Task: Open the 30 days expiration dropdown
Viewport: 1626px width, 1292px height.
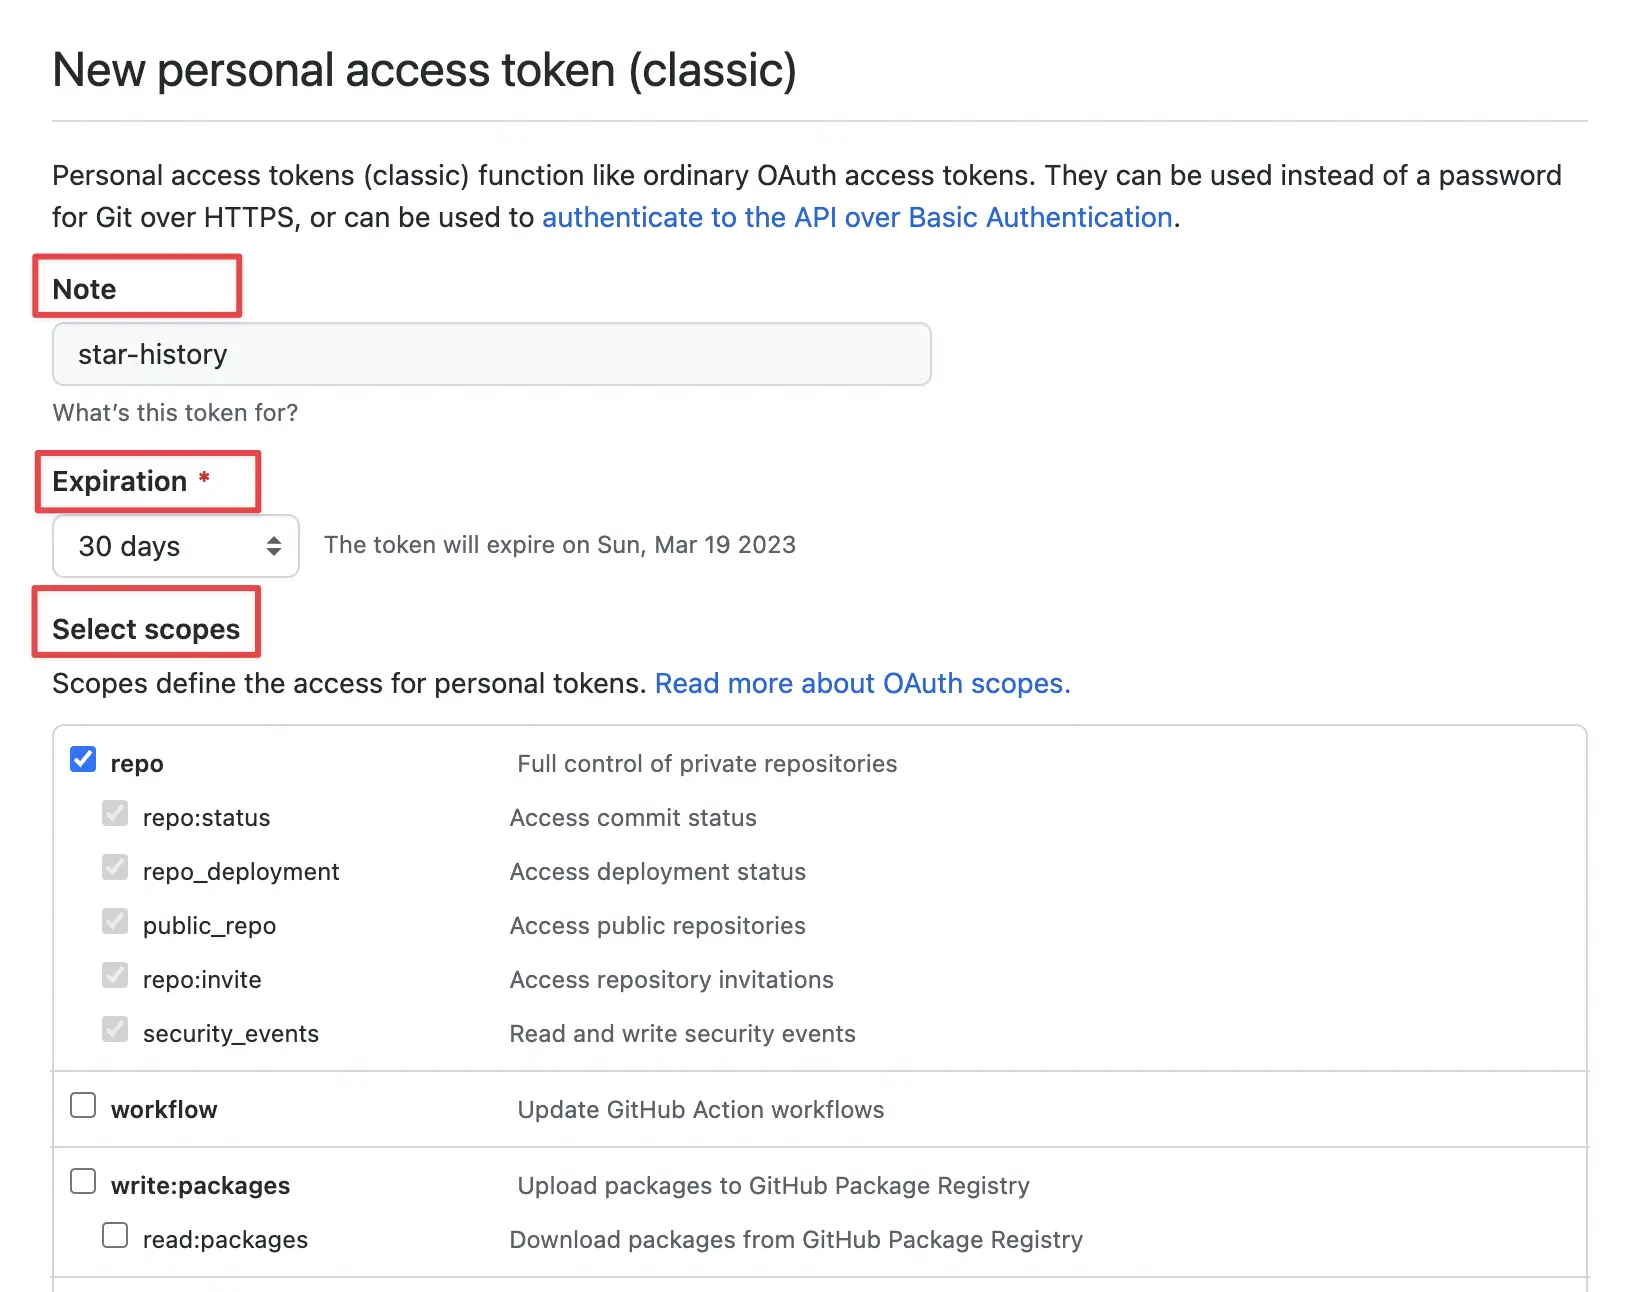Action: pos(176,546)
